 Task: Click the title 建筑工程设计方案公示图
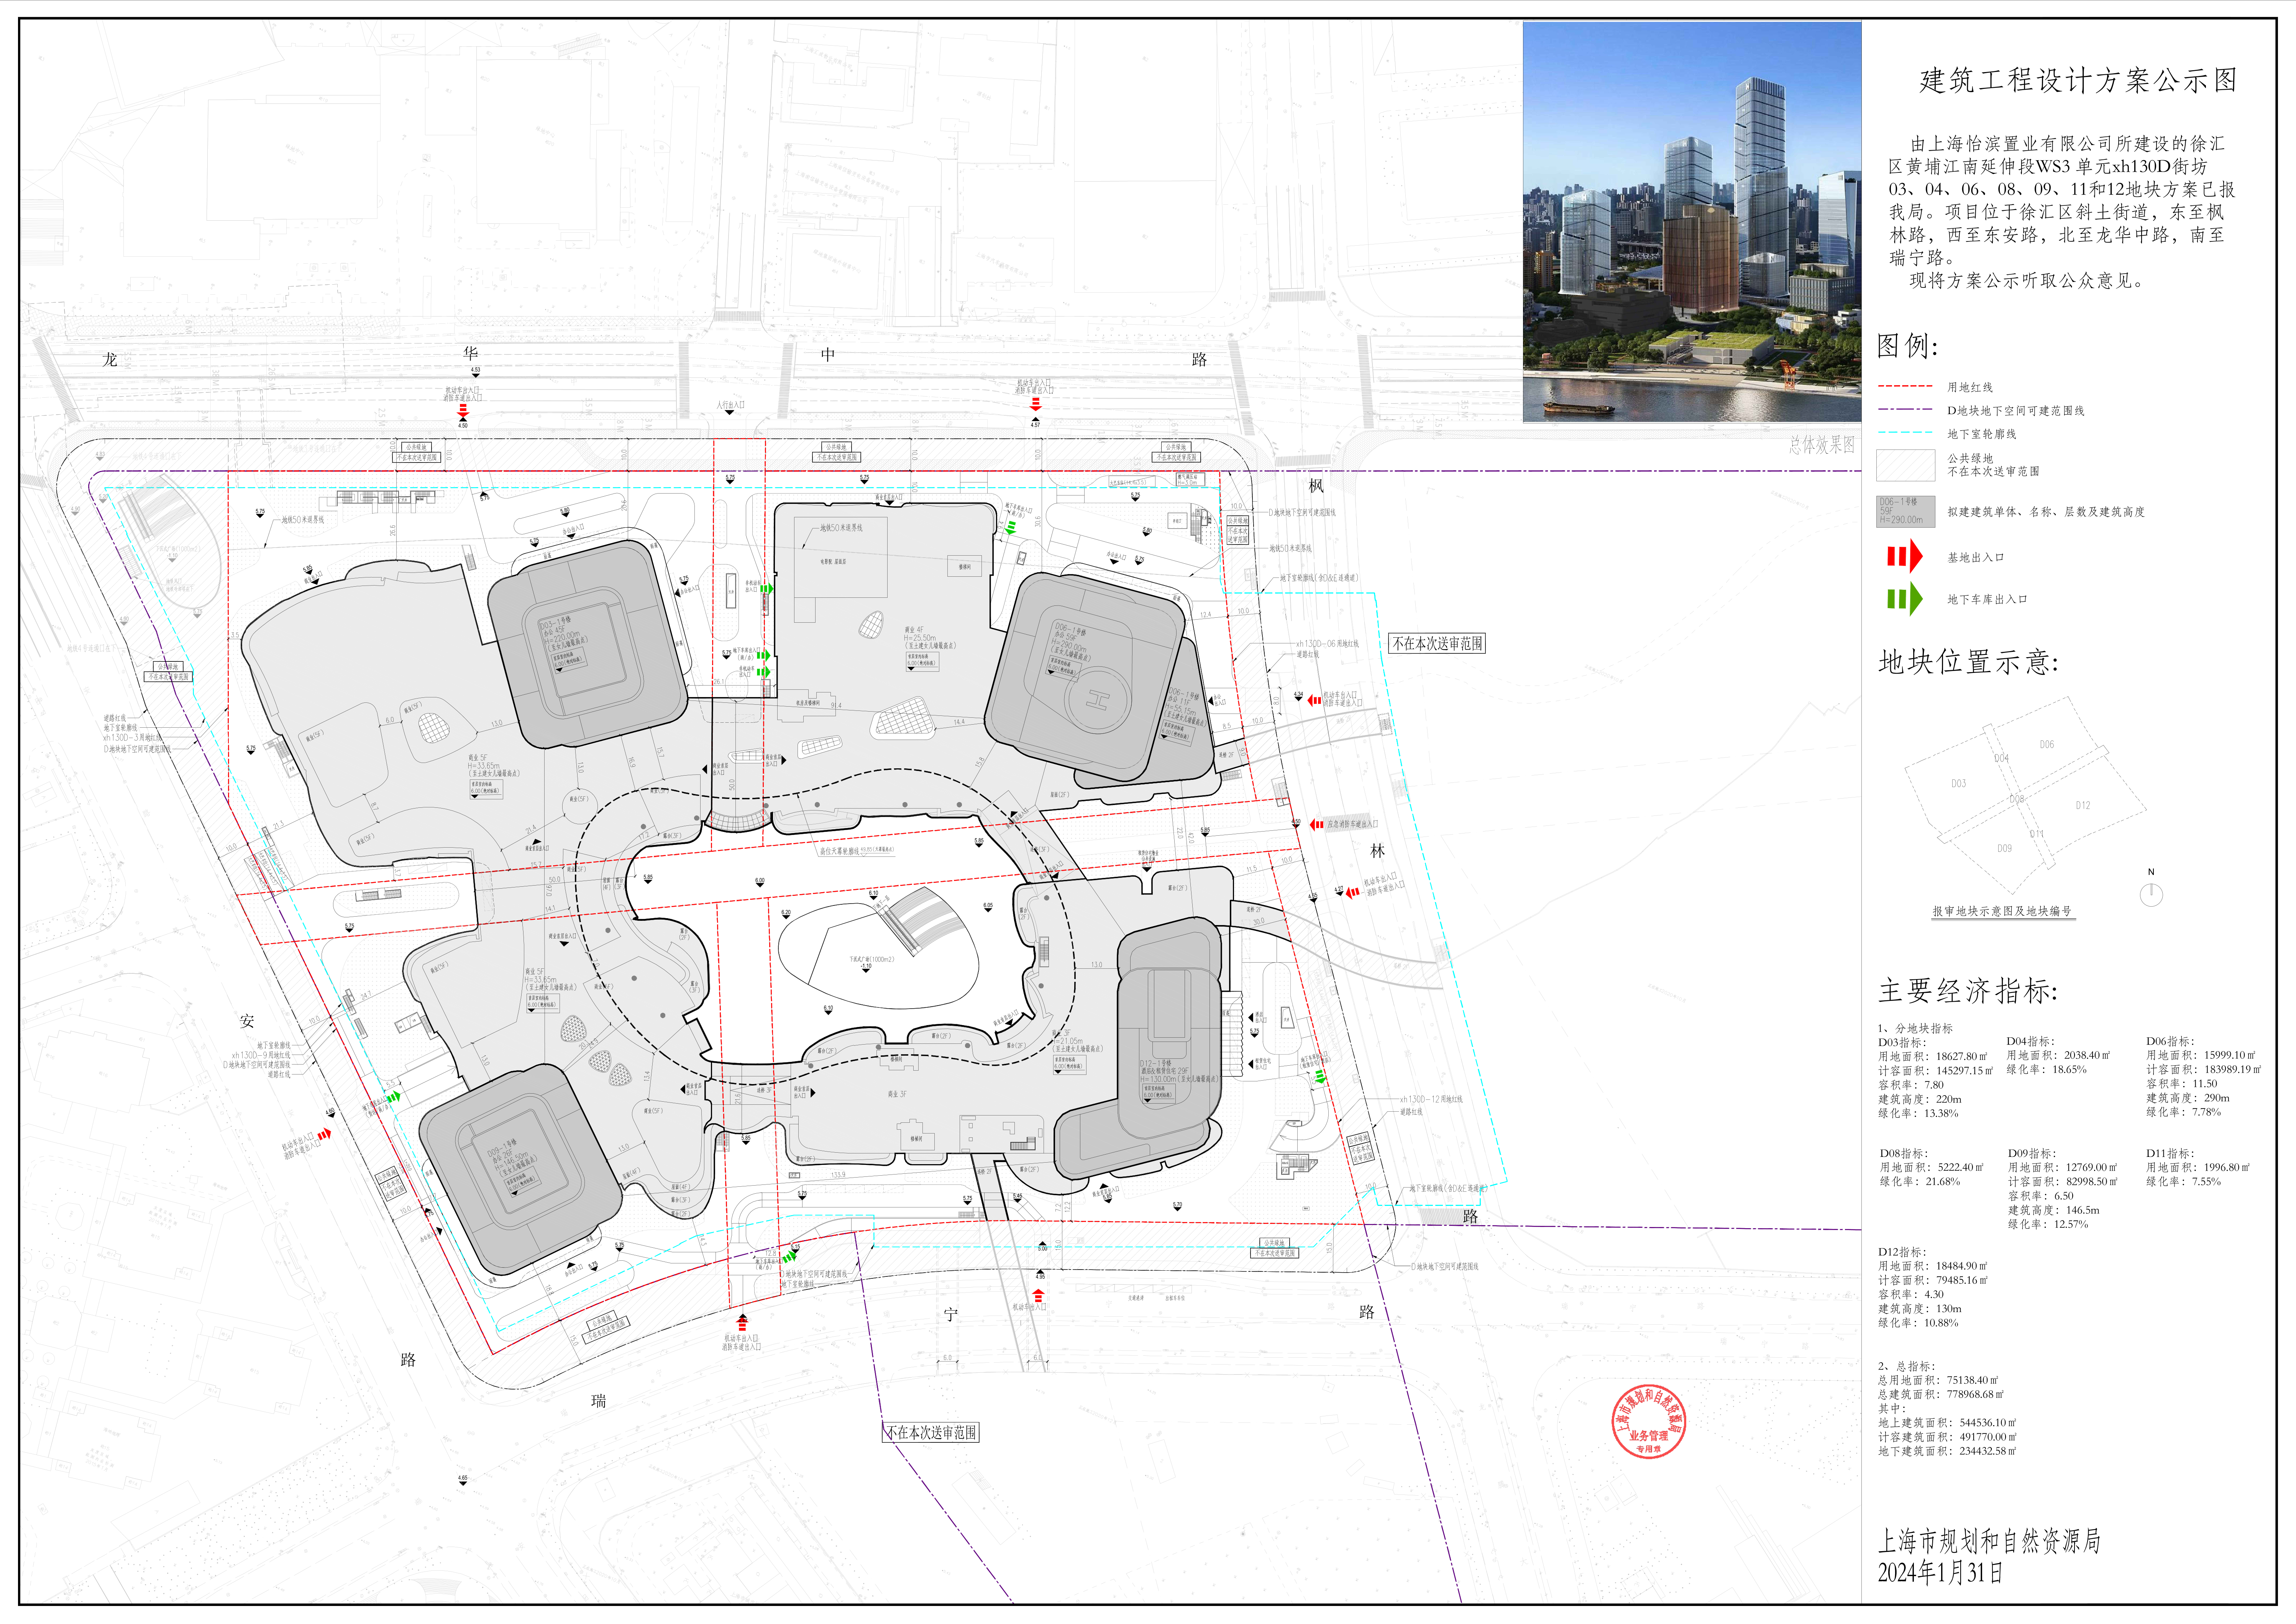click(x=2078, y=80)
